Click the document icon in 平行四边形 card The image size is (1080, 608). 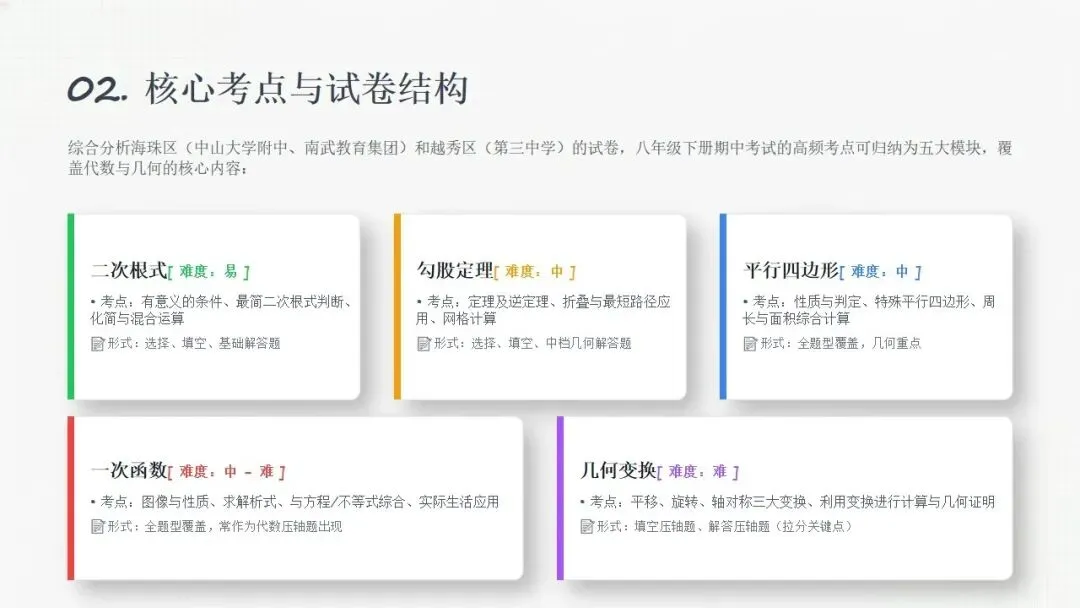[750, 344]
